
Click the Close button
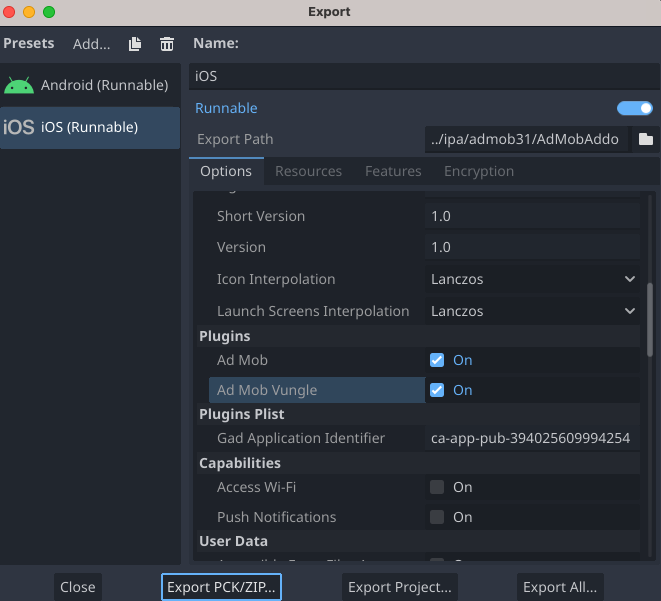click(x=78, y=587)
